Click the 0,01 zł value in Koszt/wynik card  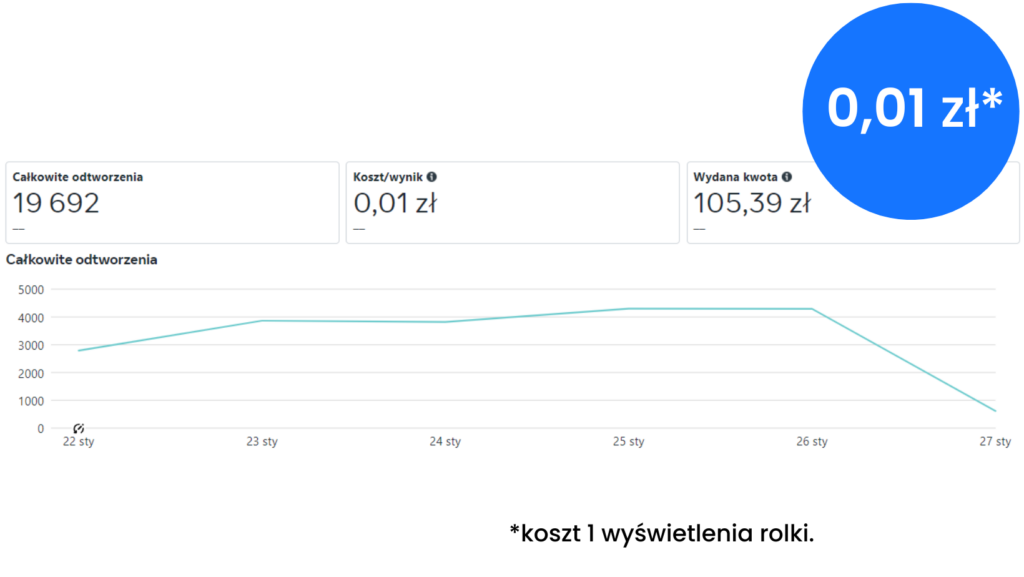click(395, 204)
